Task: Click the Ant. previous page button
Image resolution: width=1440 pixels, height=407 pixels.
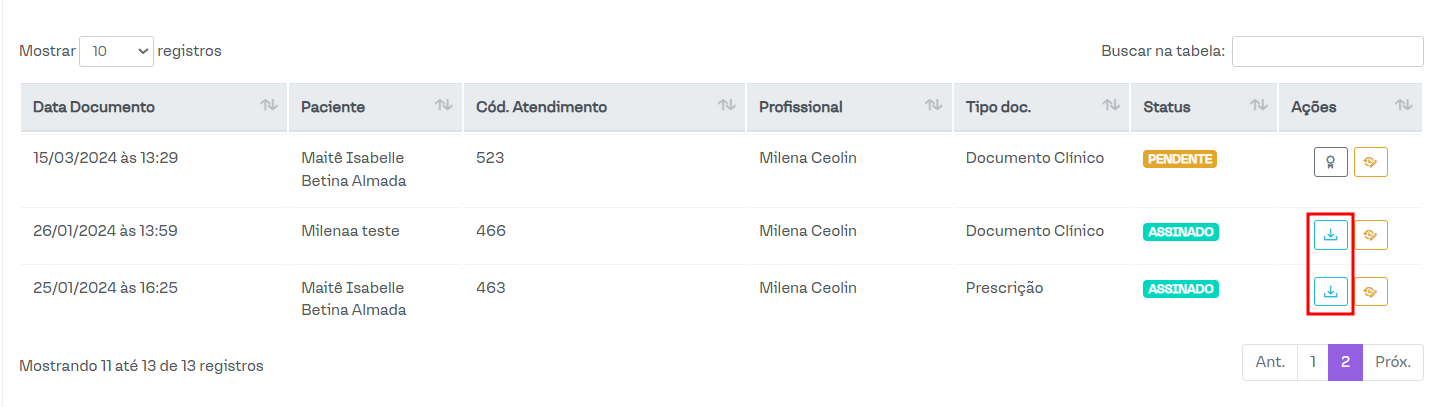Action: [x=1270, y=362]
